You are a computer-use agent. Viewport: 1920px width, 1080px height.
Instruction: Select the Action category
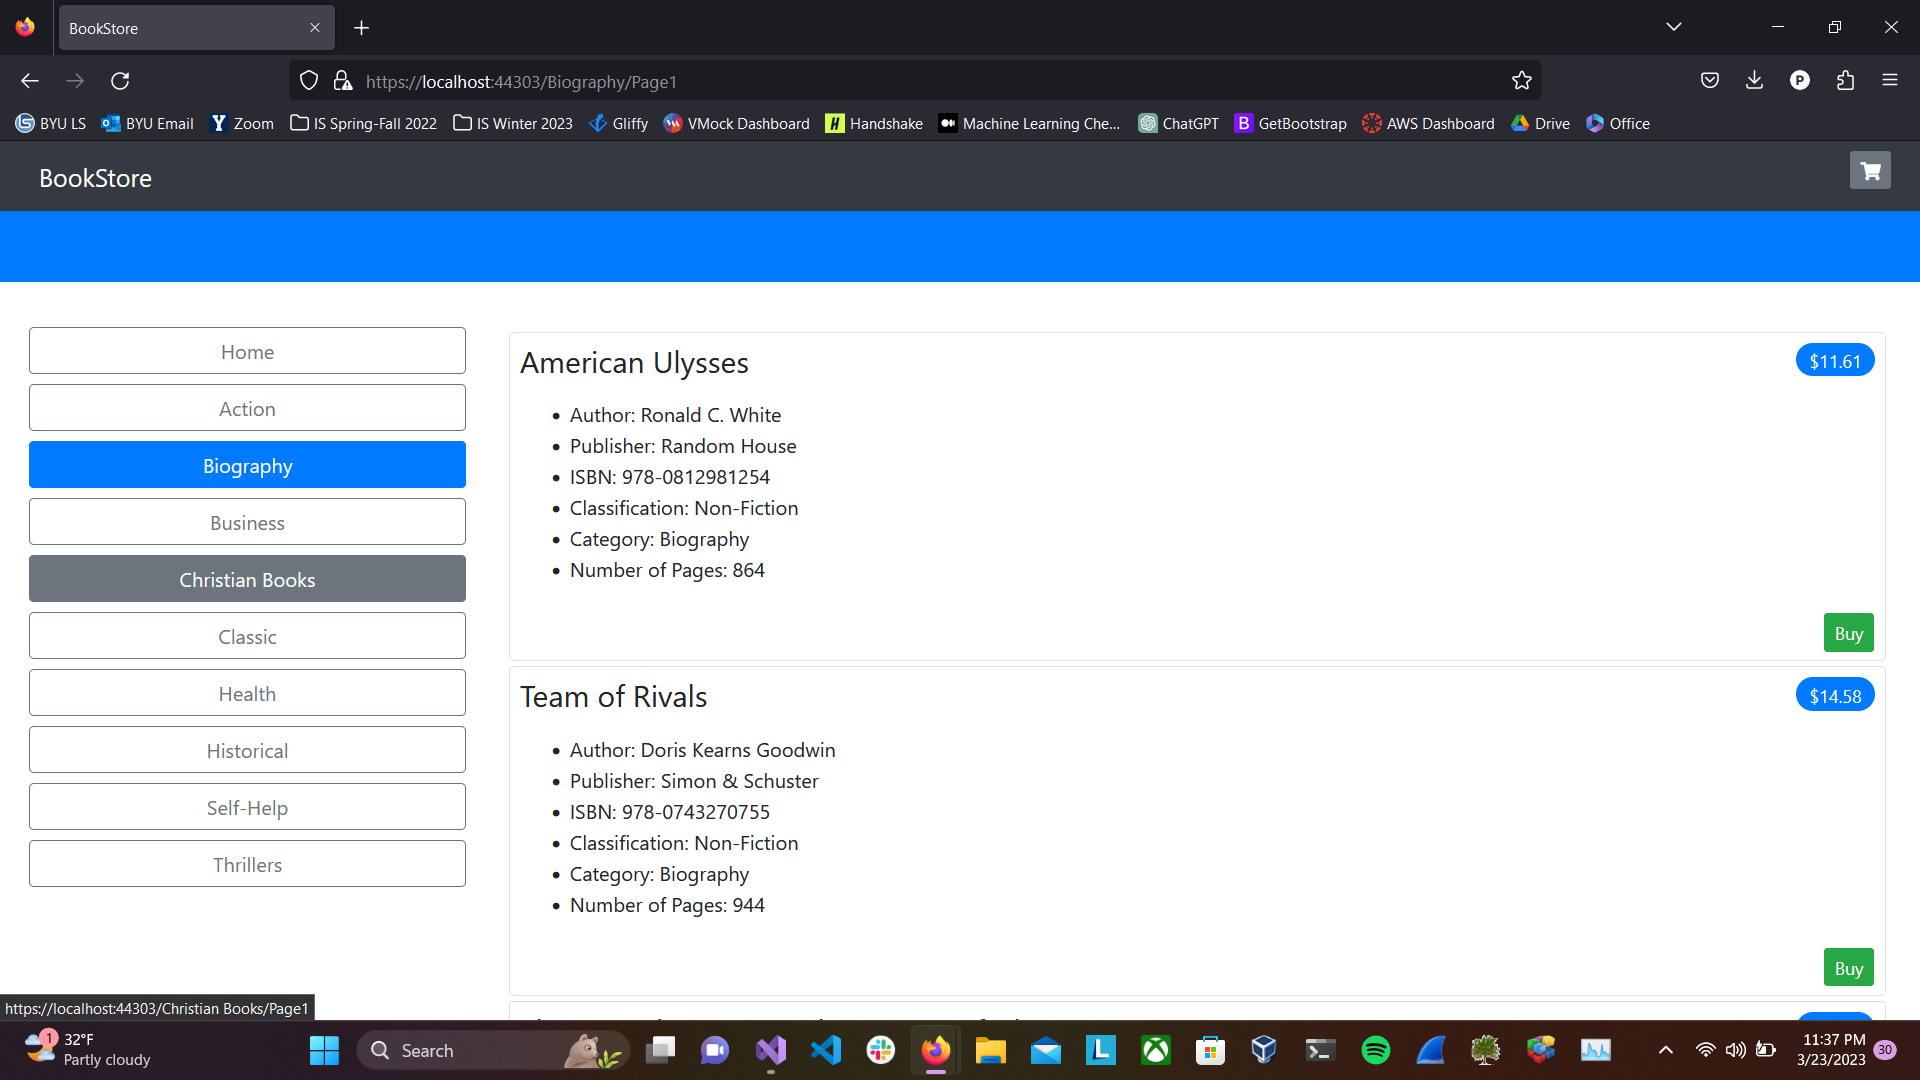point(247,408)
